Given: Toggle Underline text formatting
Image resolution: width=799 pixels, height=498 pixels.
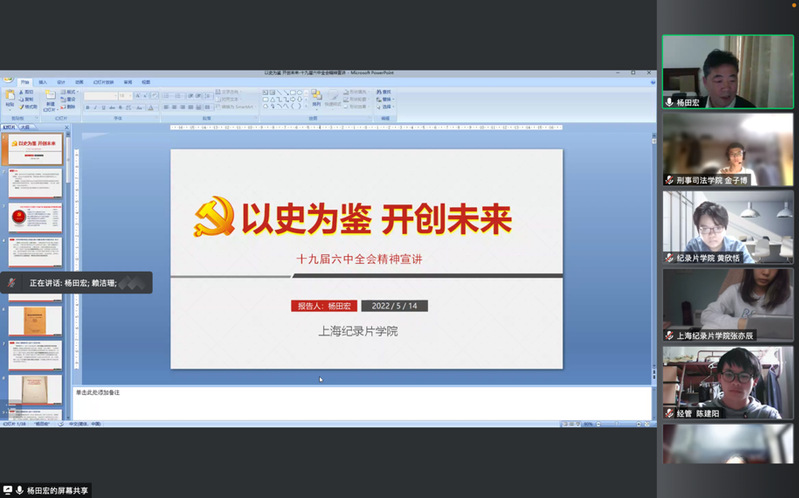Looking at the screenshot, I should 101,107.
